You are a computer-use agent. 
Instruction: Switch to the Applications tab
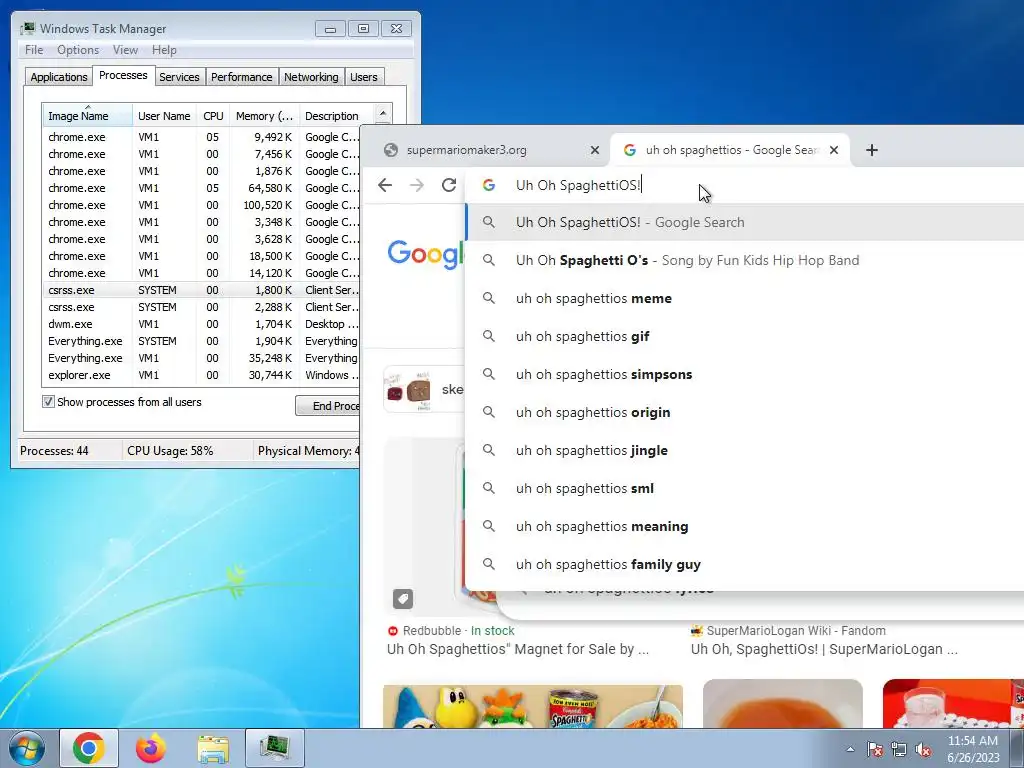click(x=59, y=77)
